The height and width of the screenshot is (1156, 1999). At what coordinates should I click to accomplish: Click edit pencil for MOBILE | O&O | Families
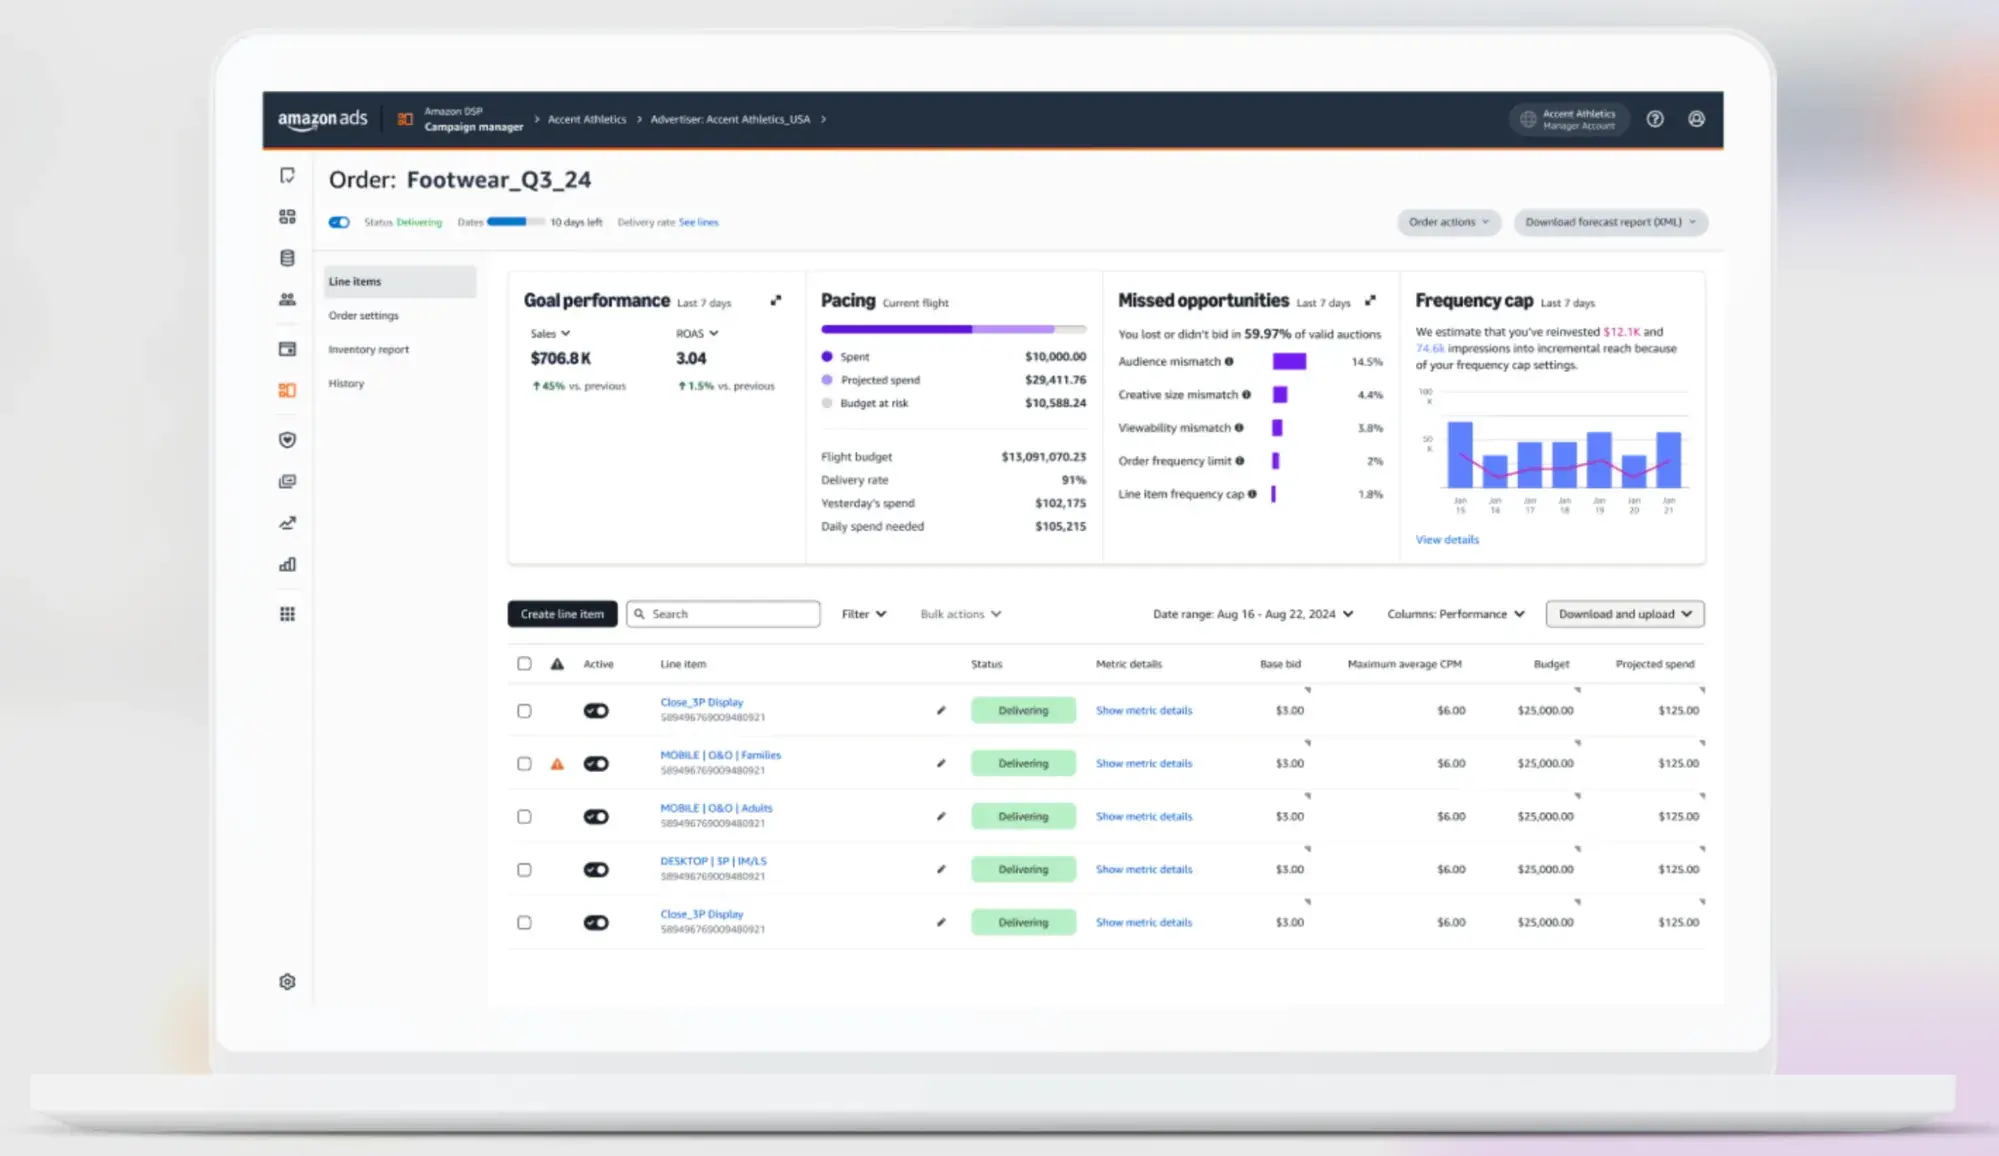tap(940, 763)
